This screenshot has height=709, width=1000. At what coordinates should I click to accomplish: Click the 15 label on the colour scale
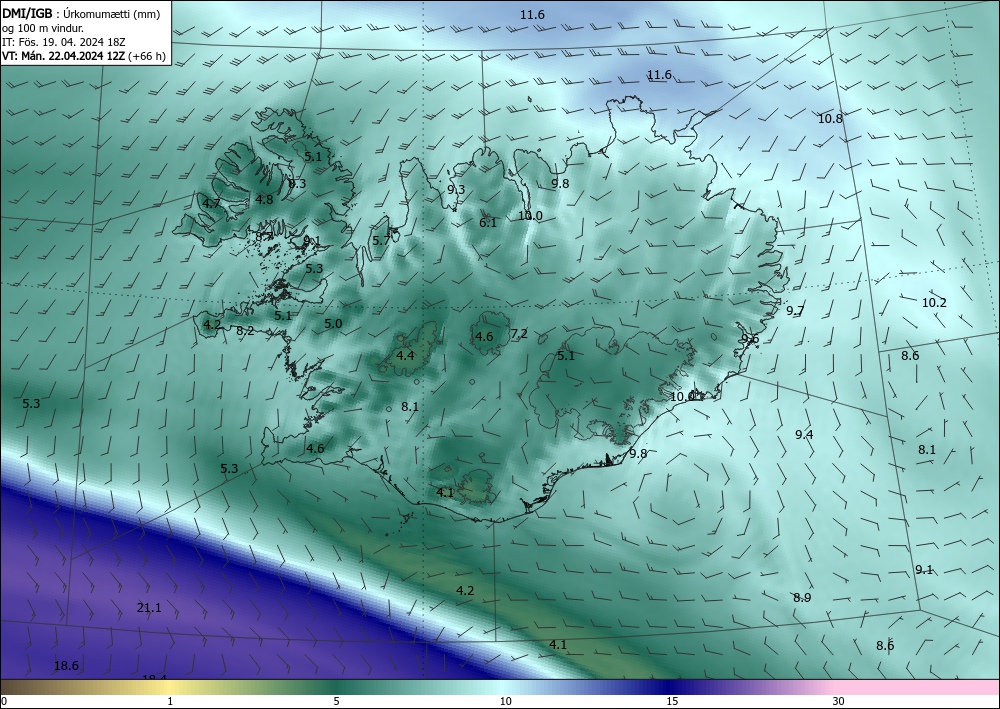672,702
